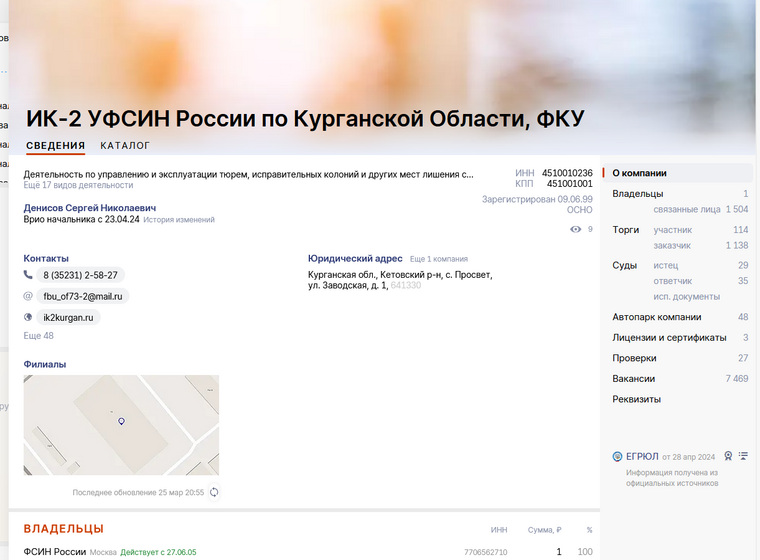The height and width of the screenshot is (560, 760).
Task: Open the branches map thumbnail
Action: coord(121,425)
